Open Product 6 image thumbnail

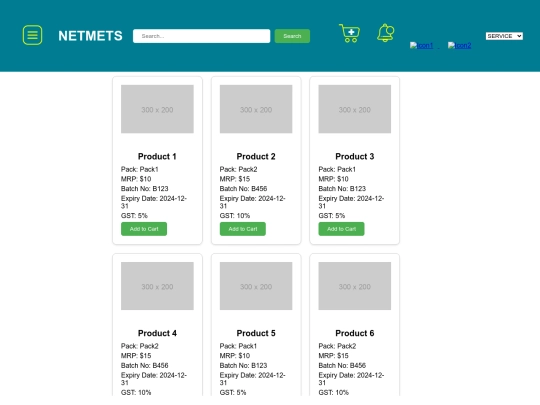pyautogui.click(x=355, y=286)
